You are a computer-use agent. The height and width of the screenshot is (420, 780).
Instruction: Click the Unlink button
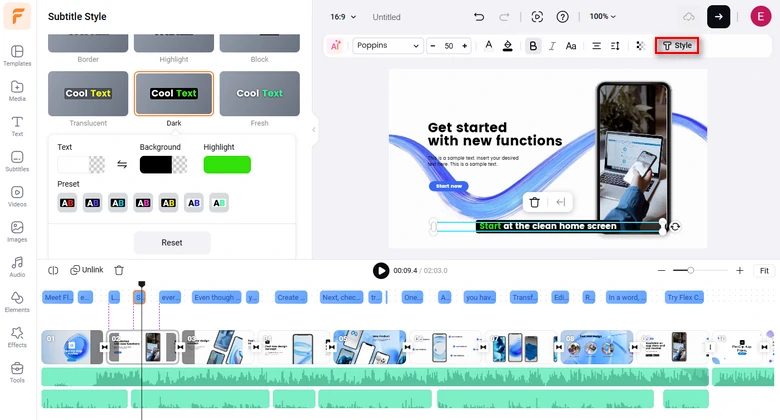coord(87,270)
